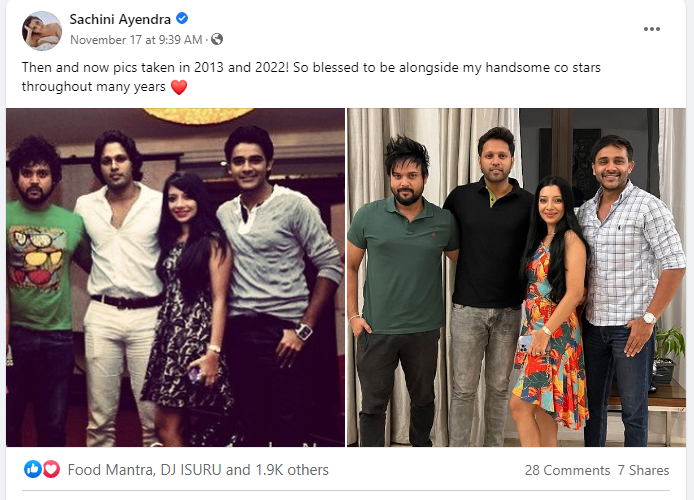
Task: View the 28 Comments
Action: (567, 470)
